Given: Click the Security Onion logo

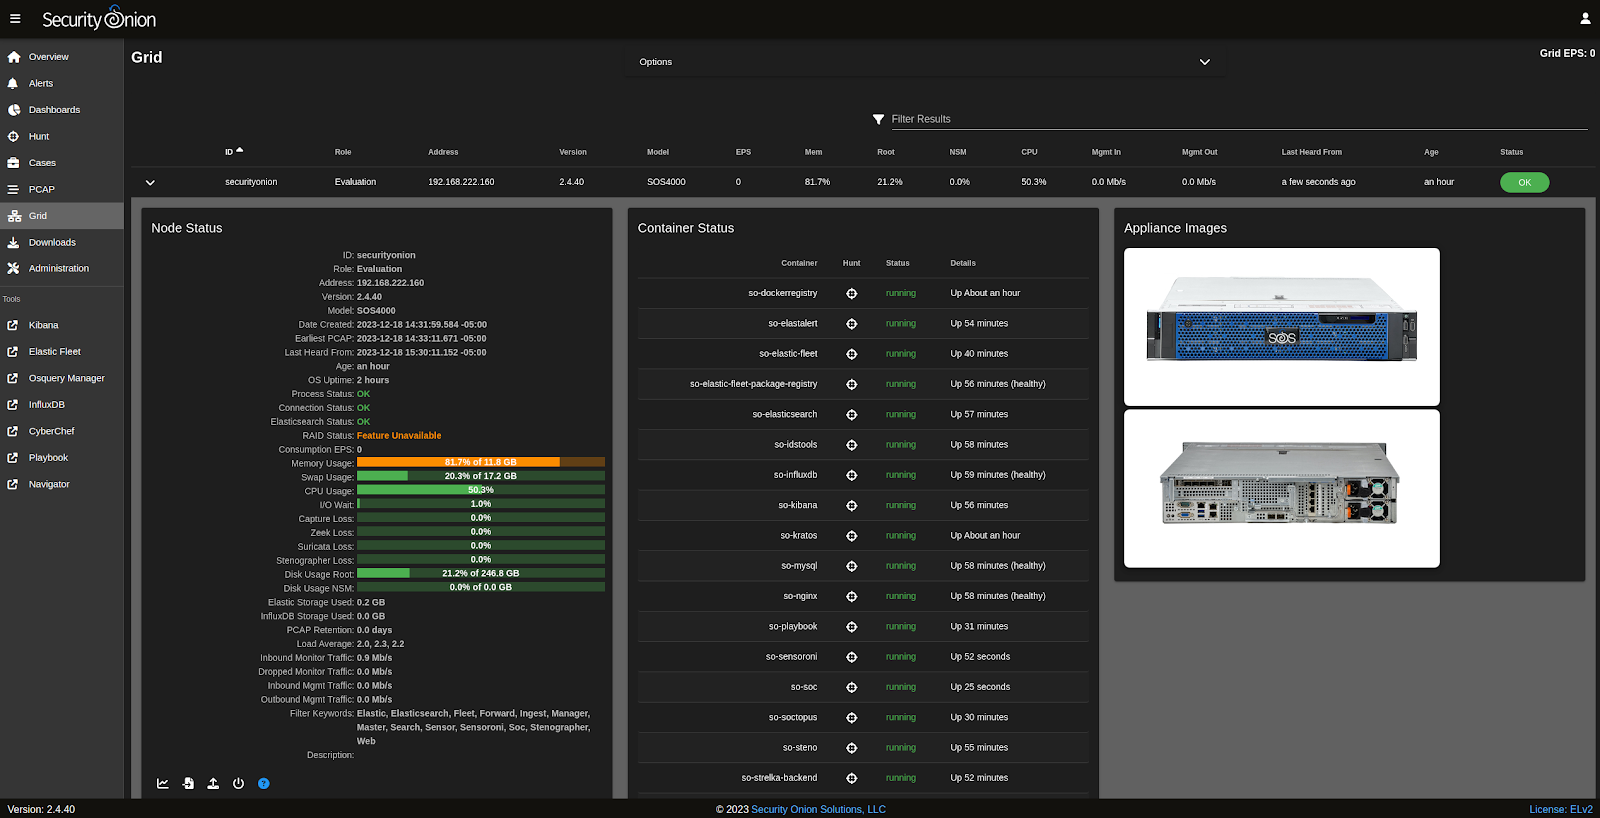Looking at the screenshot, I should pyautogui.click(x=99, y=19).
